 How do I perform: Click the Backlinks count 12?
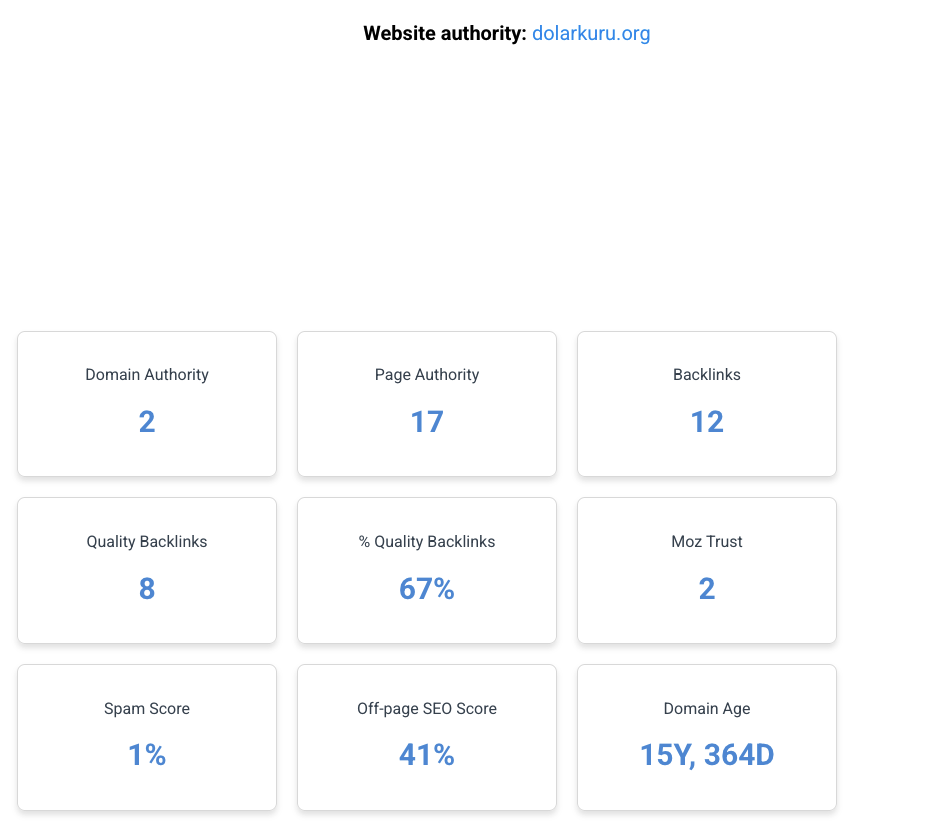coord(707,422)
